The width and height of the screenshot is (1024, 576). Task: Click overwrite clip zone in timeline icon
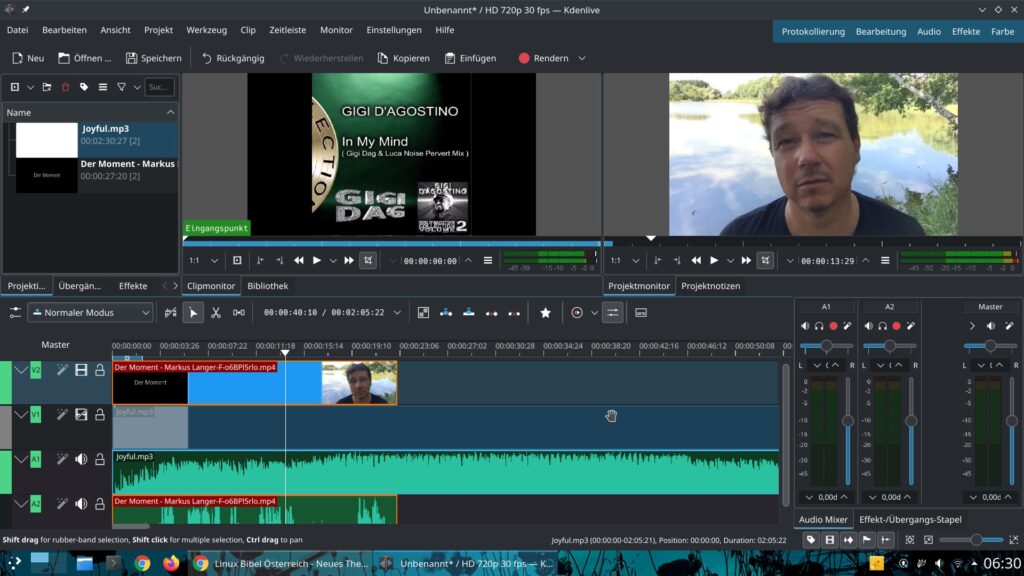(469, 313)
